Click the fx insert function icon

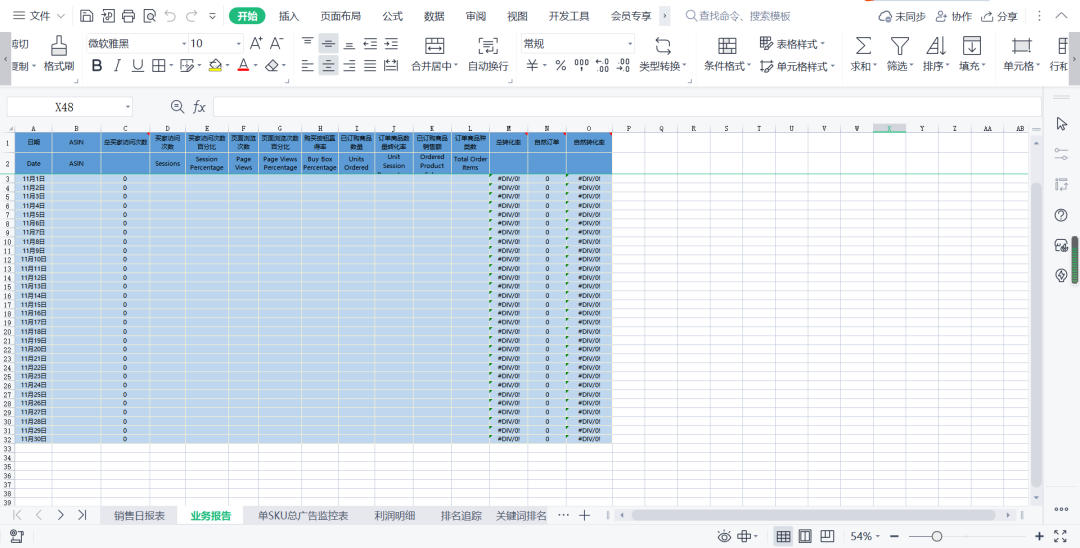(199, 107)
